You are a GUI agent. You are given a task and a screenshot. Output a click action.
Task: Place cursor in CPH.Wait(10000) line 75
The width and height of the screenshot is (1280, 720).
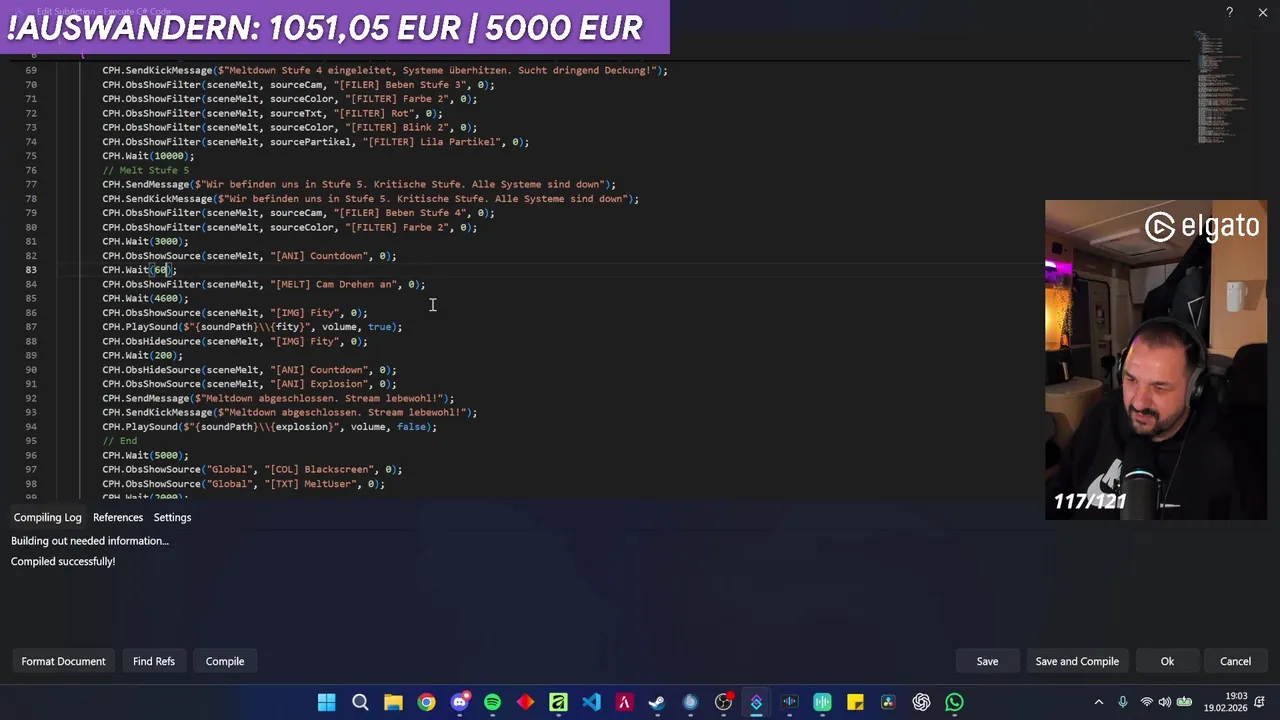[x=148, y=156]
